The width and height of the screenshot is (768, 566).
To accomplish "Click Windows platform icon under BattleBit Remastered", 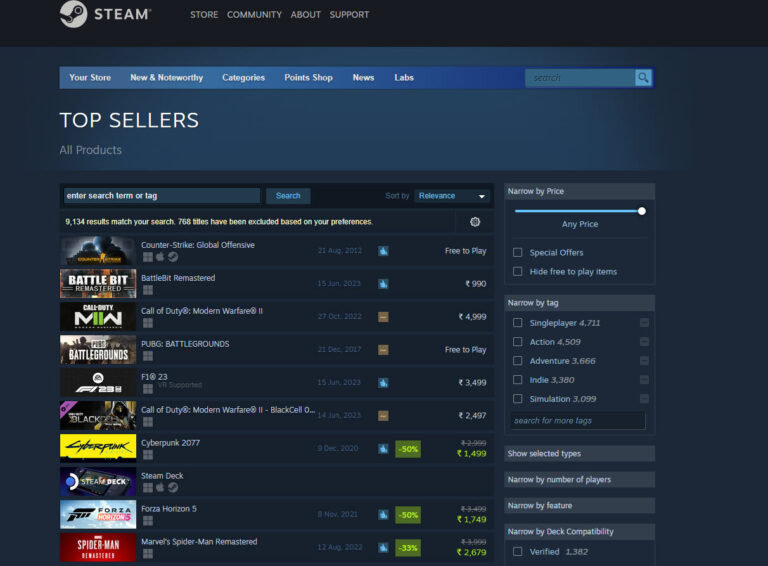I will pos(147,290).
